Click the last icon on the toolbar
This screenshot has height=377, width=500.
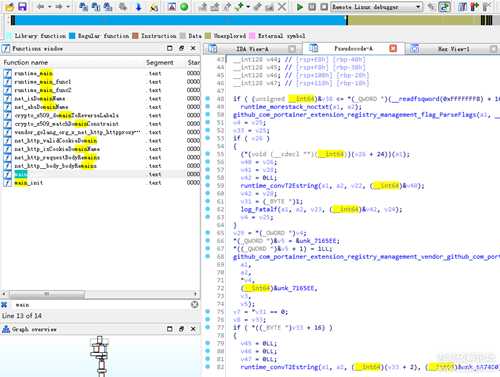click(487, 6)
